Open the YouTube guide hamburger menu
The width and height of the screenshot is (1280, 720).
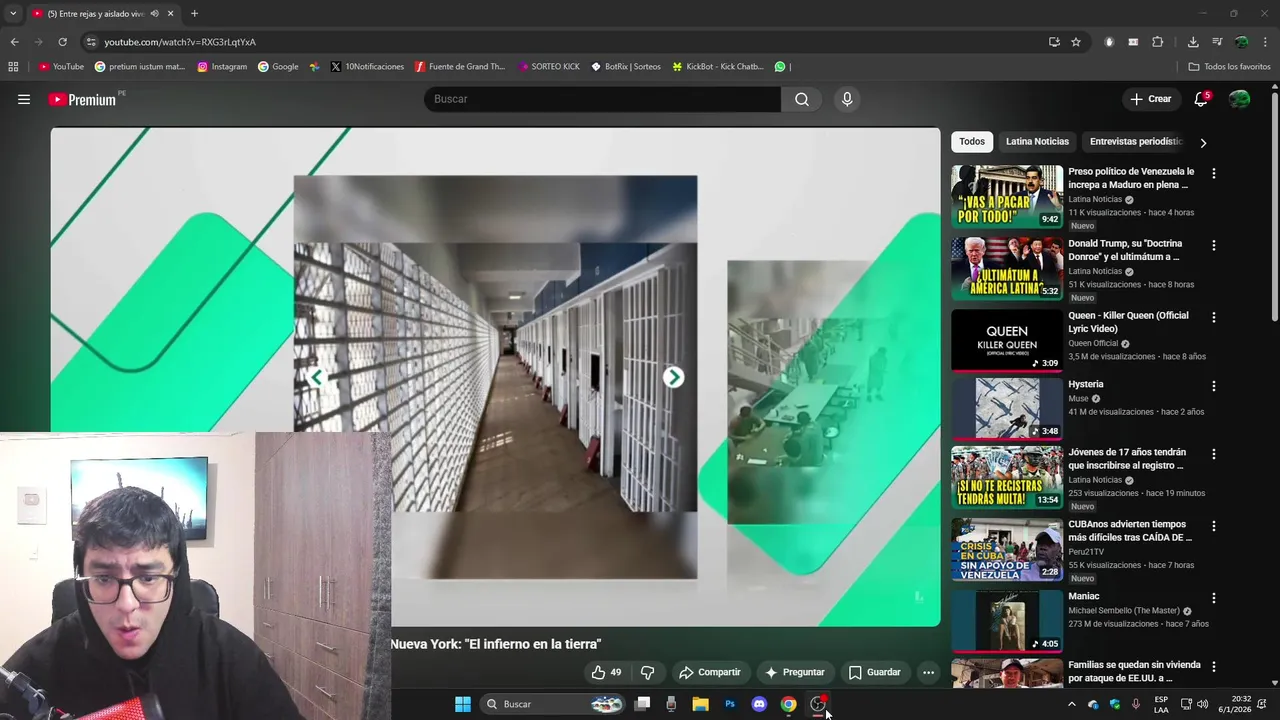(24, 99)
